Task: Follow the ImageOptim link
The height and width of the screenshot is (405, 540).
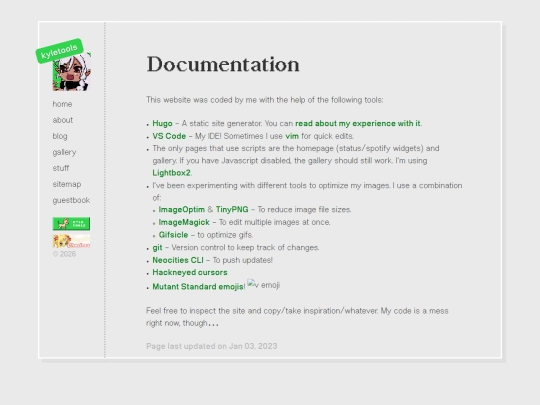Action: (181, 209)
